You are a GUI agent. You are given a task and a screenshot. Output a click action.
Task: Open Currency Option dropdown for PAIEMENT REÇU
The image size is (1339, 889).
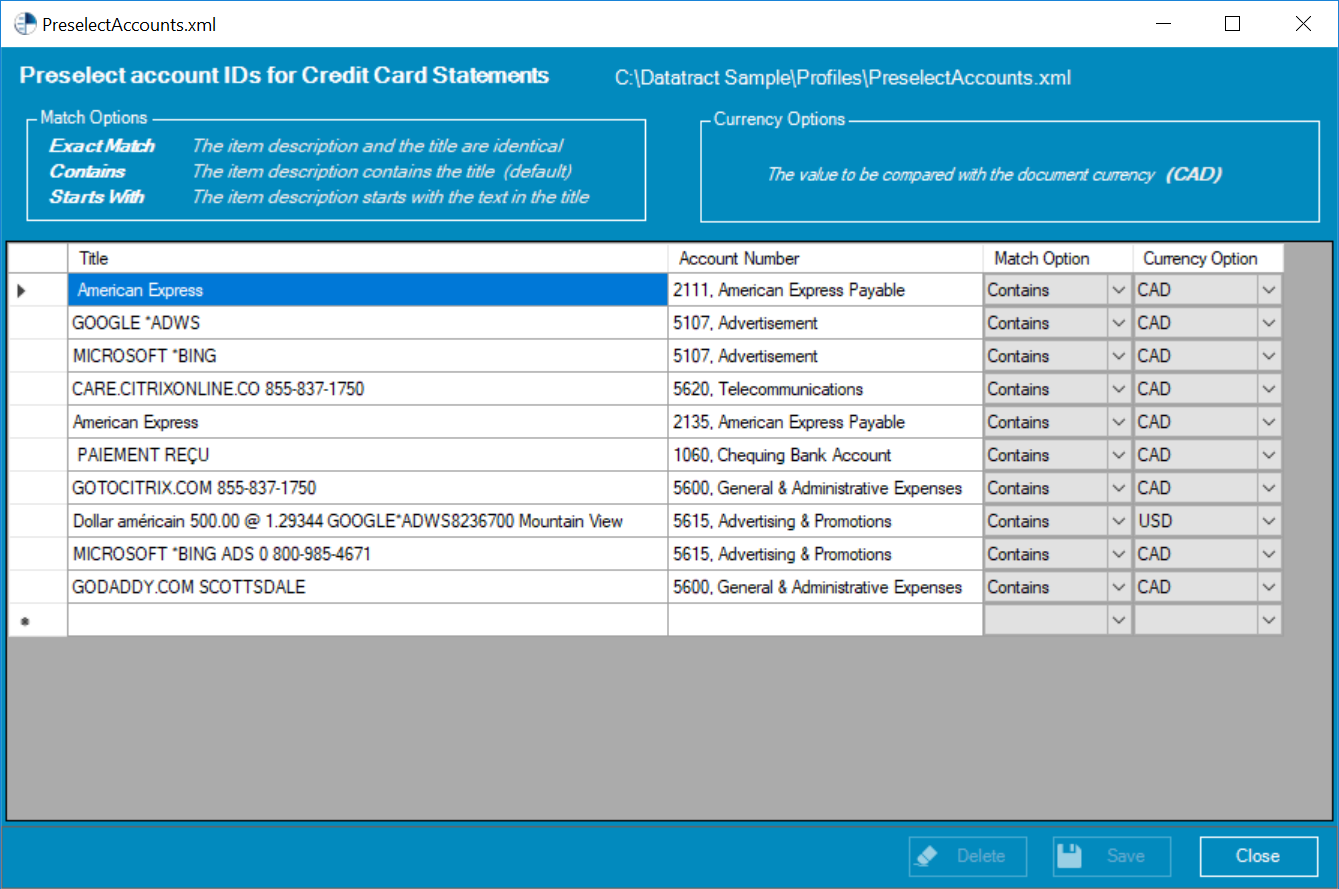[1269, 455]
